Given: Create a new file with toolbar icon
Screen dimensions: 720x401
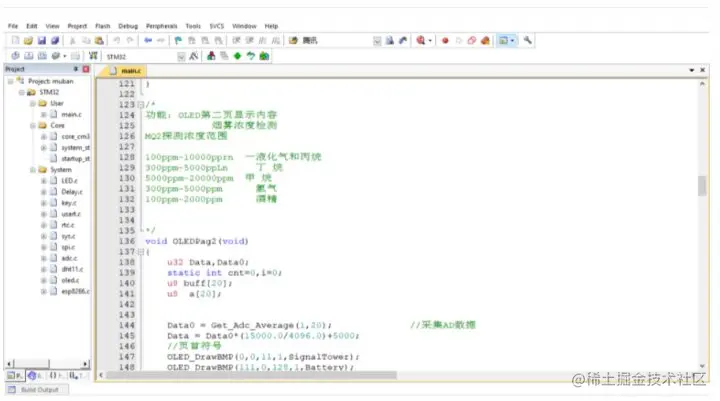Looking at the screenshot, I should (x=15, y=40).
